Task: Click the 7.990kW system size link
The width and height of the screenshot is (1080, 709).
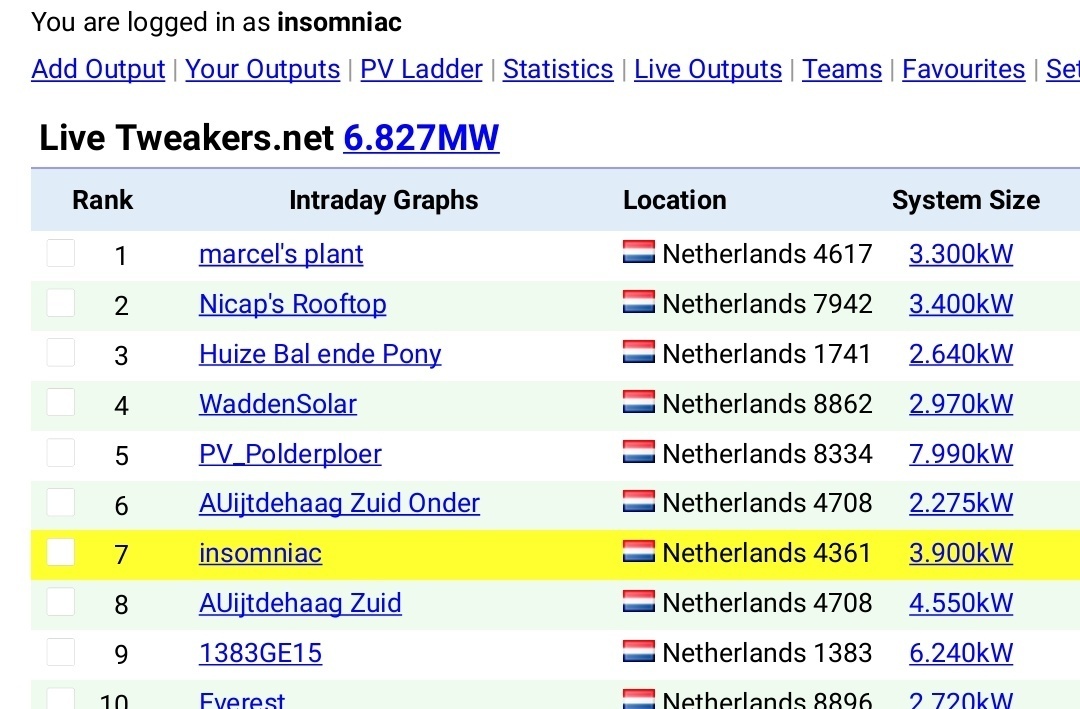Action: coord(961,454)
